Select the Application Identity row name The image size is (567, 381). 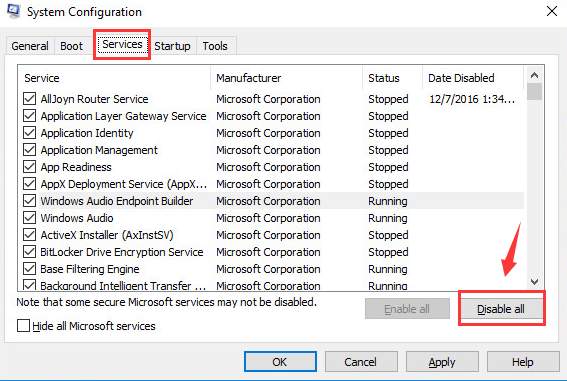[x=87, y=133]
